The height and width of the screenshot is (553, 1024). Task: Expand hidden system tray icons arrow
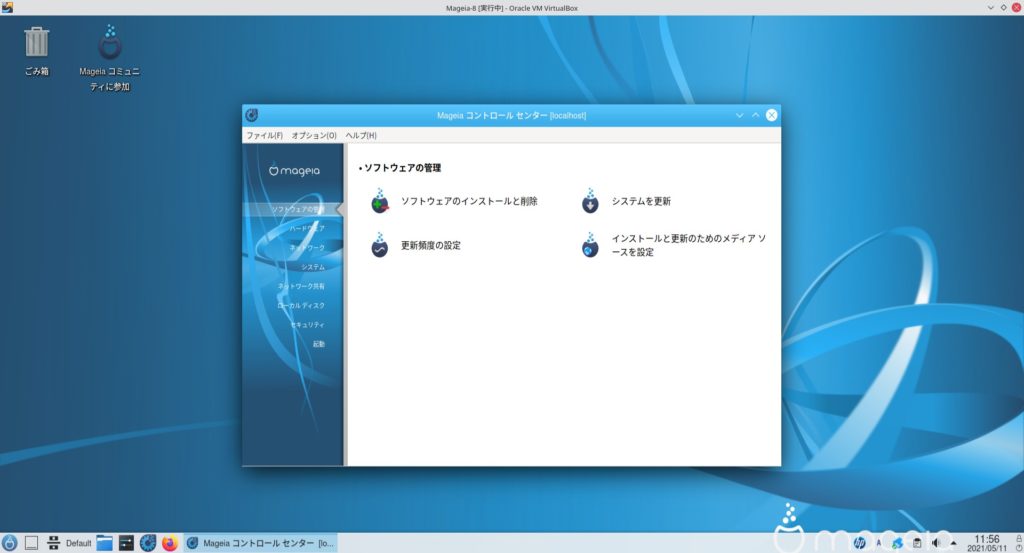953,543
